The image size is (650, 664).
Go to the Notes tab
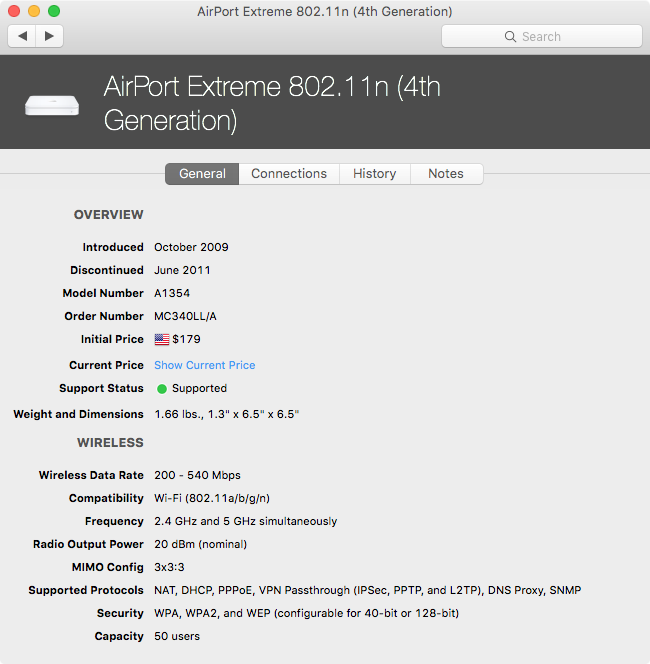(446, 173)
